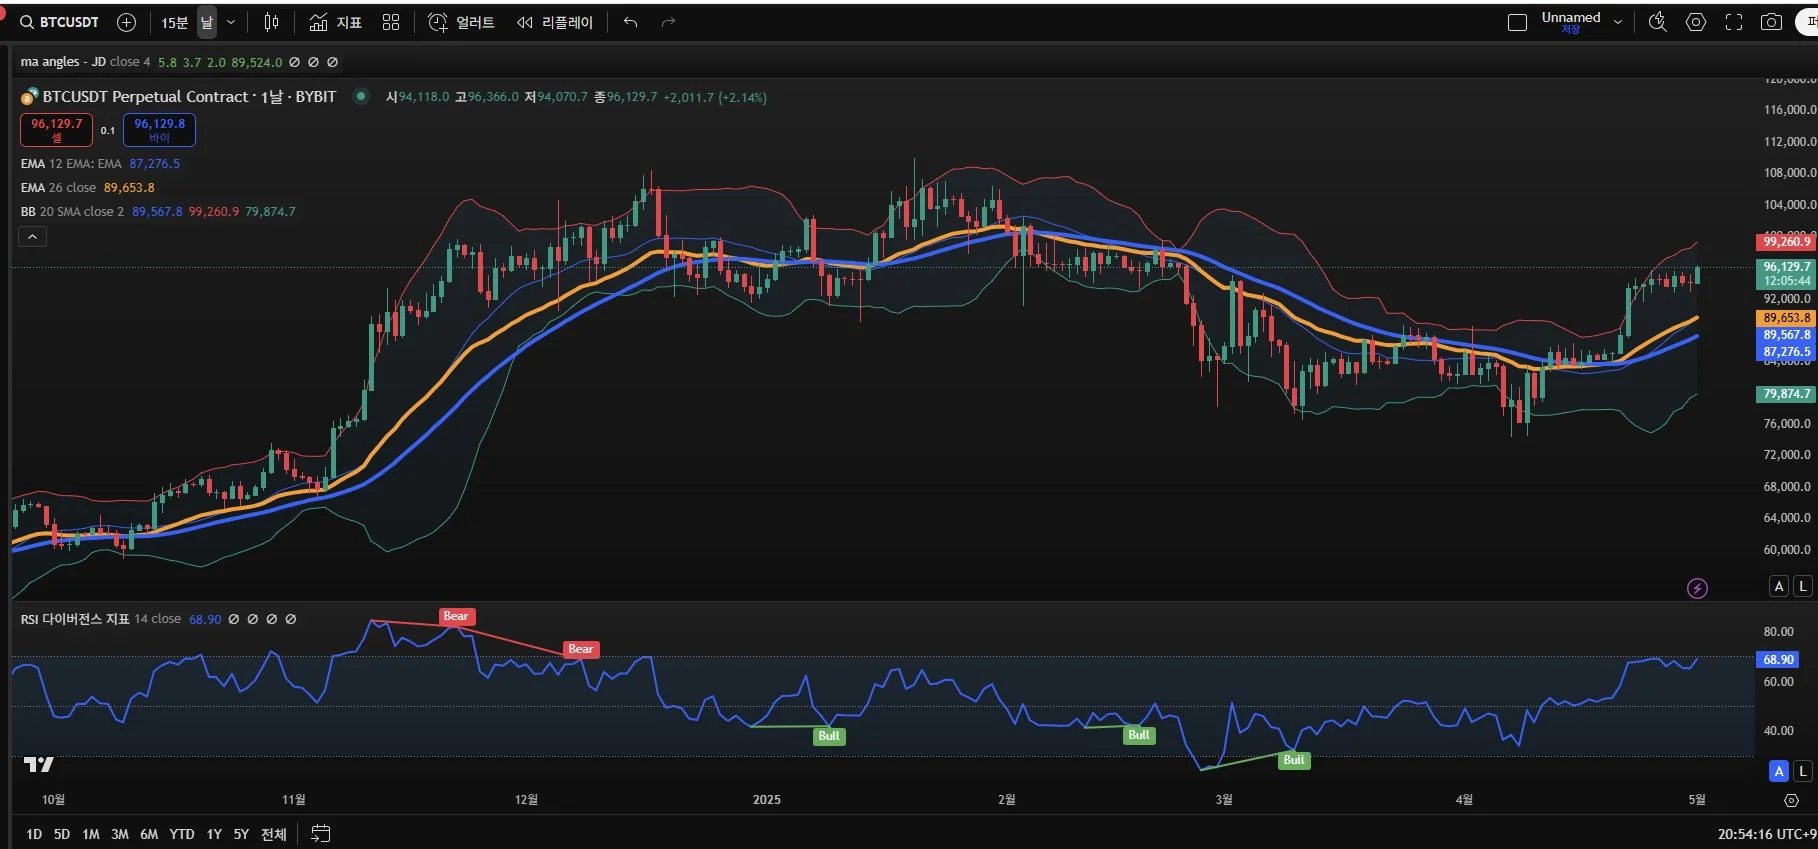Image resolution: width=1818 pixels, height=849 pixels.
Task: Click the red sell price button 96,129.7
Action: pyautogui.click(x=56, y=129)
